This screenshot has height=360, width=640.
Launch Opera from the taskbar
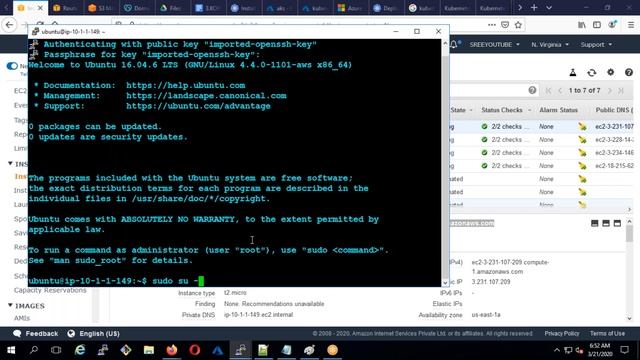click(x=195, y=350)
